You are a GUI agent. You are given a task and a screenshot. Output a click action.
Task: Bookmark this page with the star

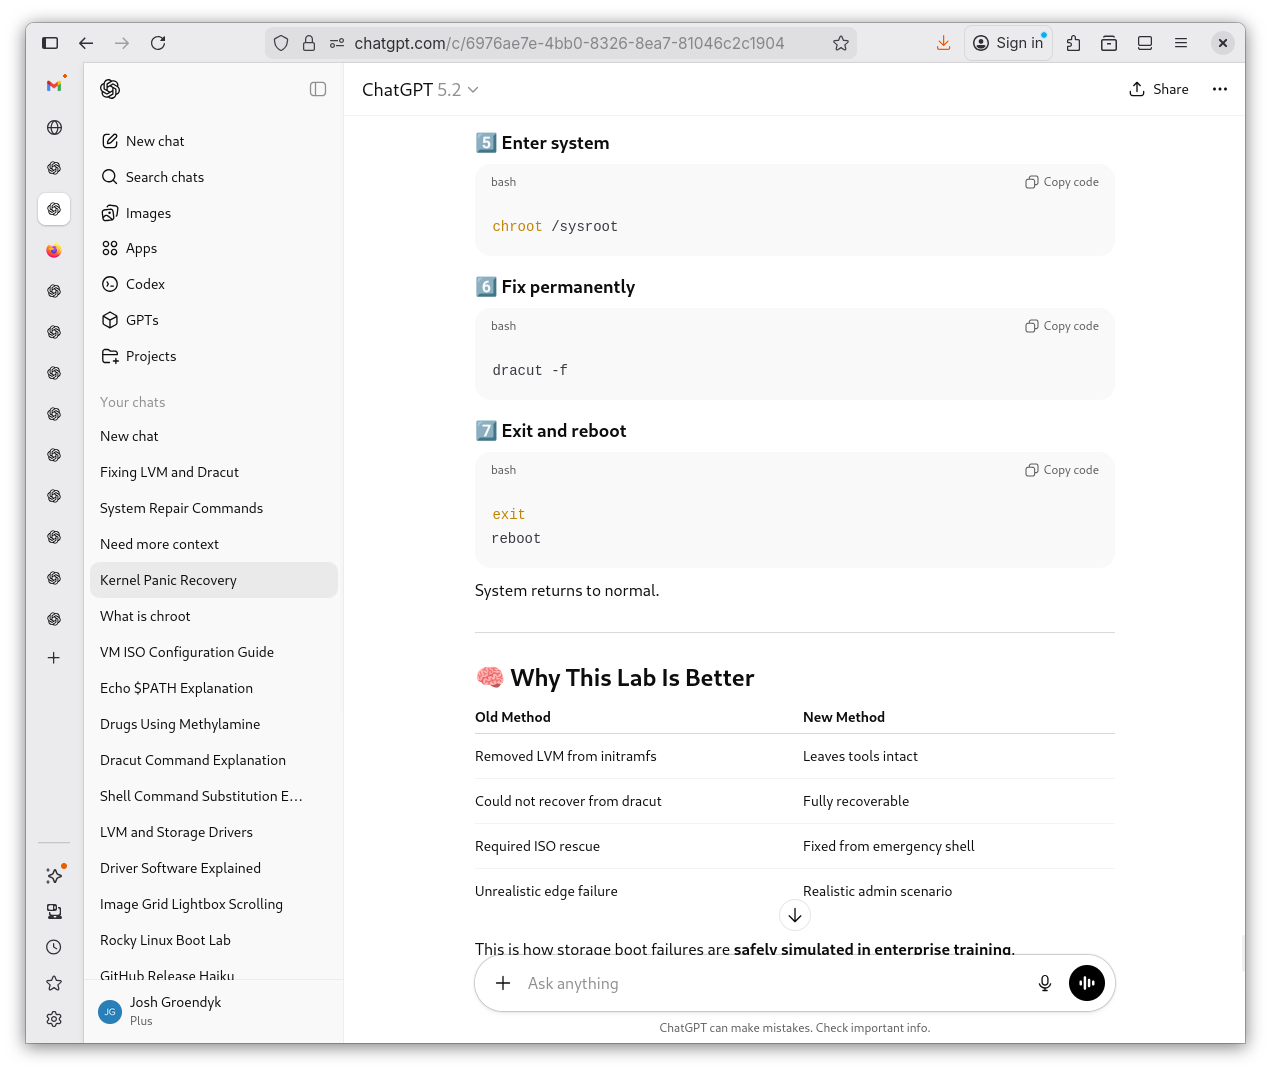tap(841, 43)
